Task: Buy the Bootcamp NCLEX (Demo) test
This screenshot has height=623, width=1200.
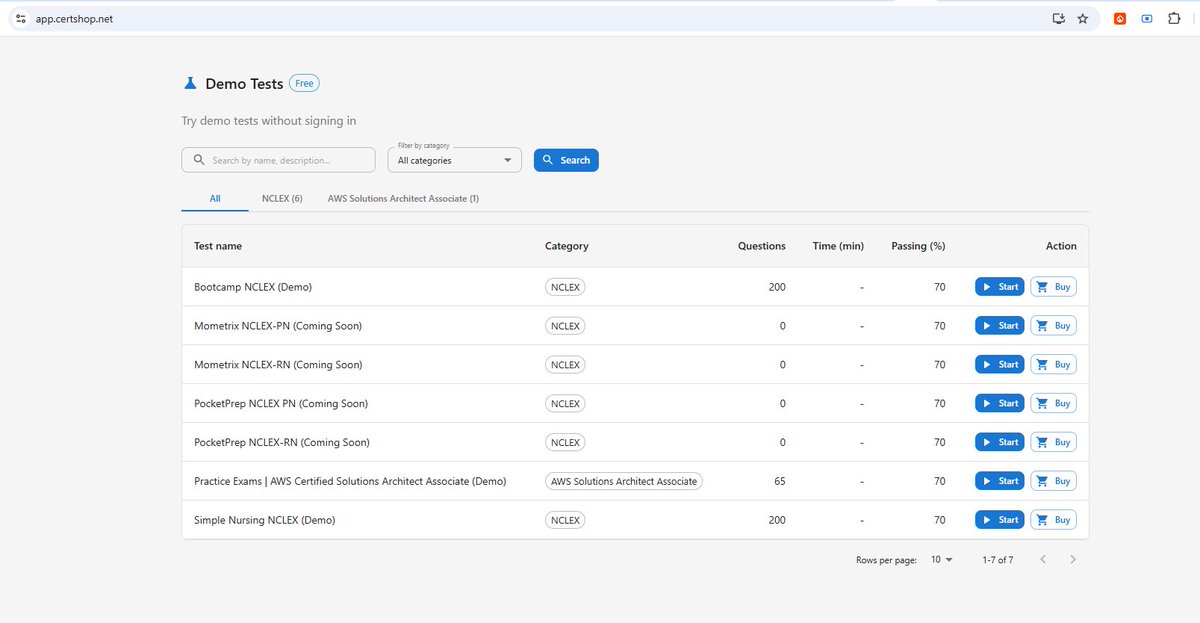Action: (x=1054, y=287)
